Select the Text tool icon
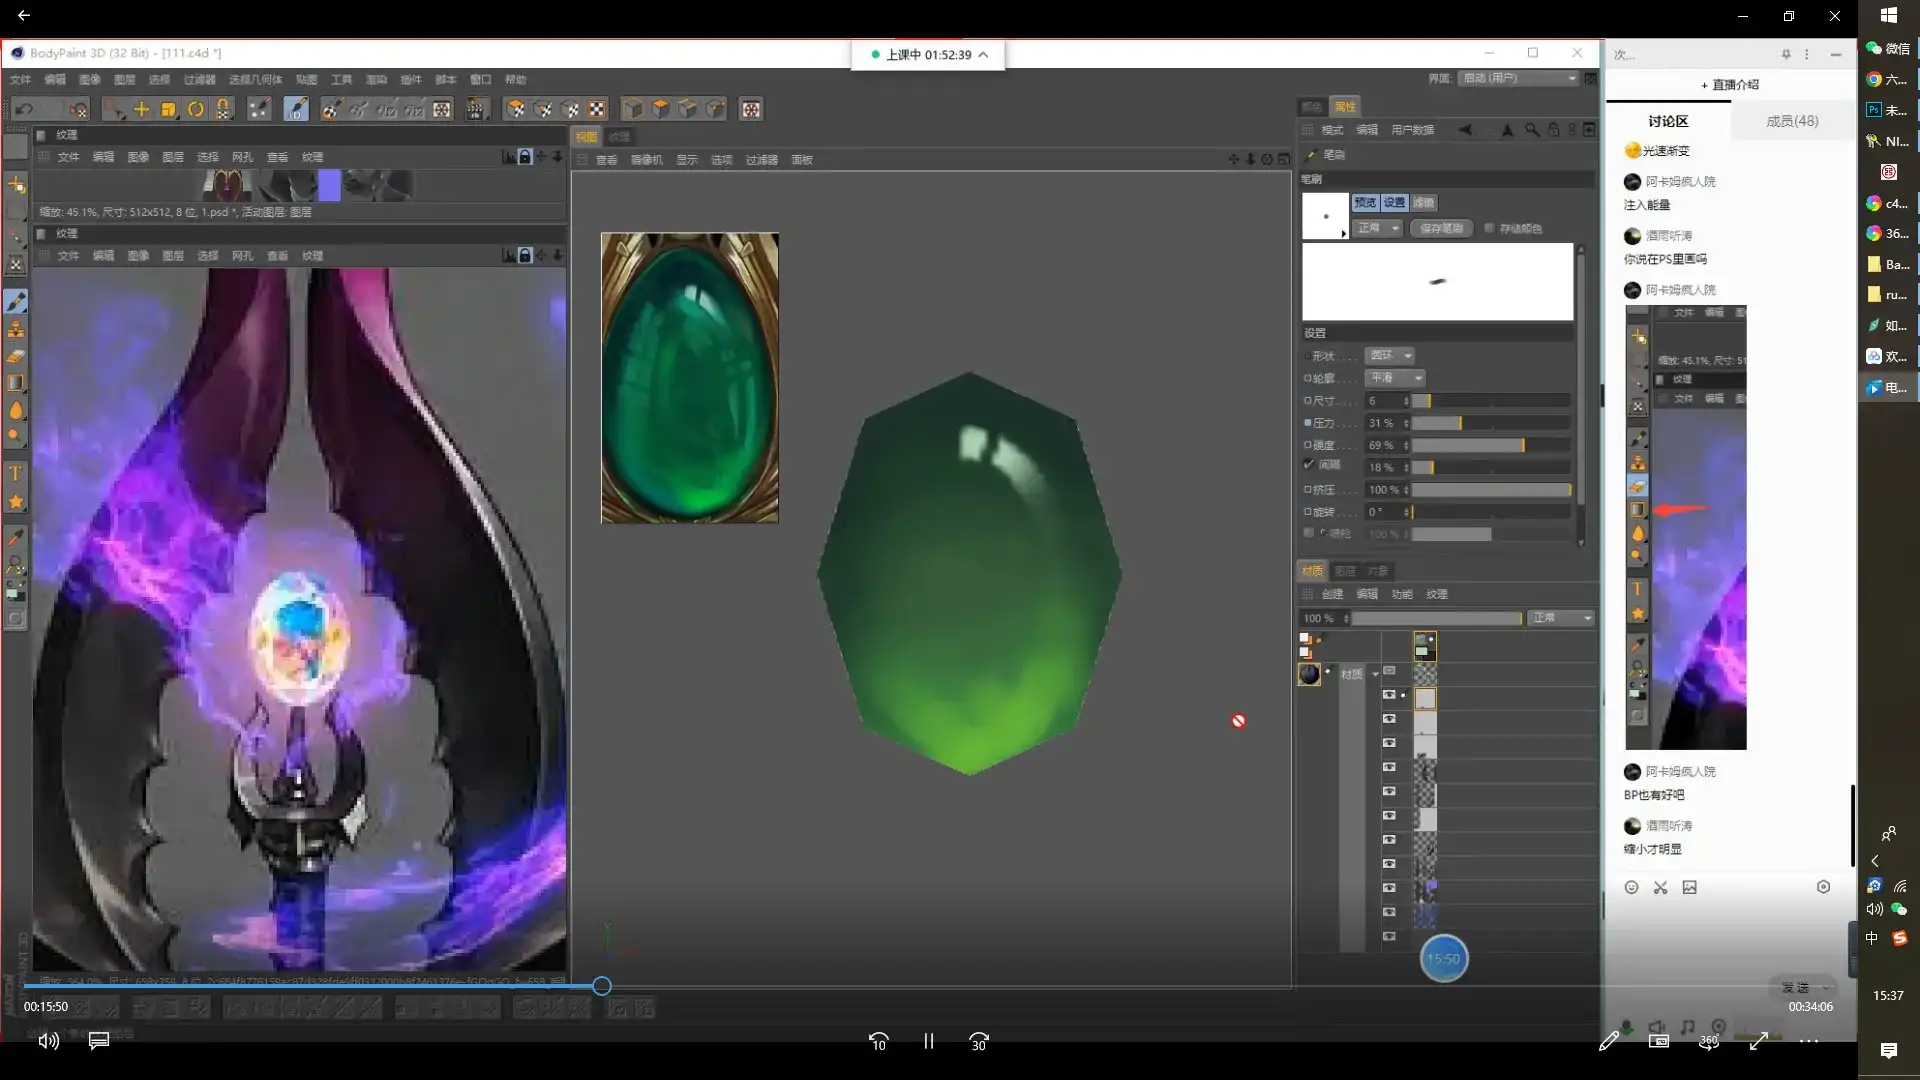This screenshot has height=1080, width=1920. [16, 473]
